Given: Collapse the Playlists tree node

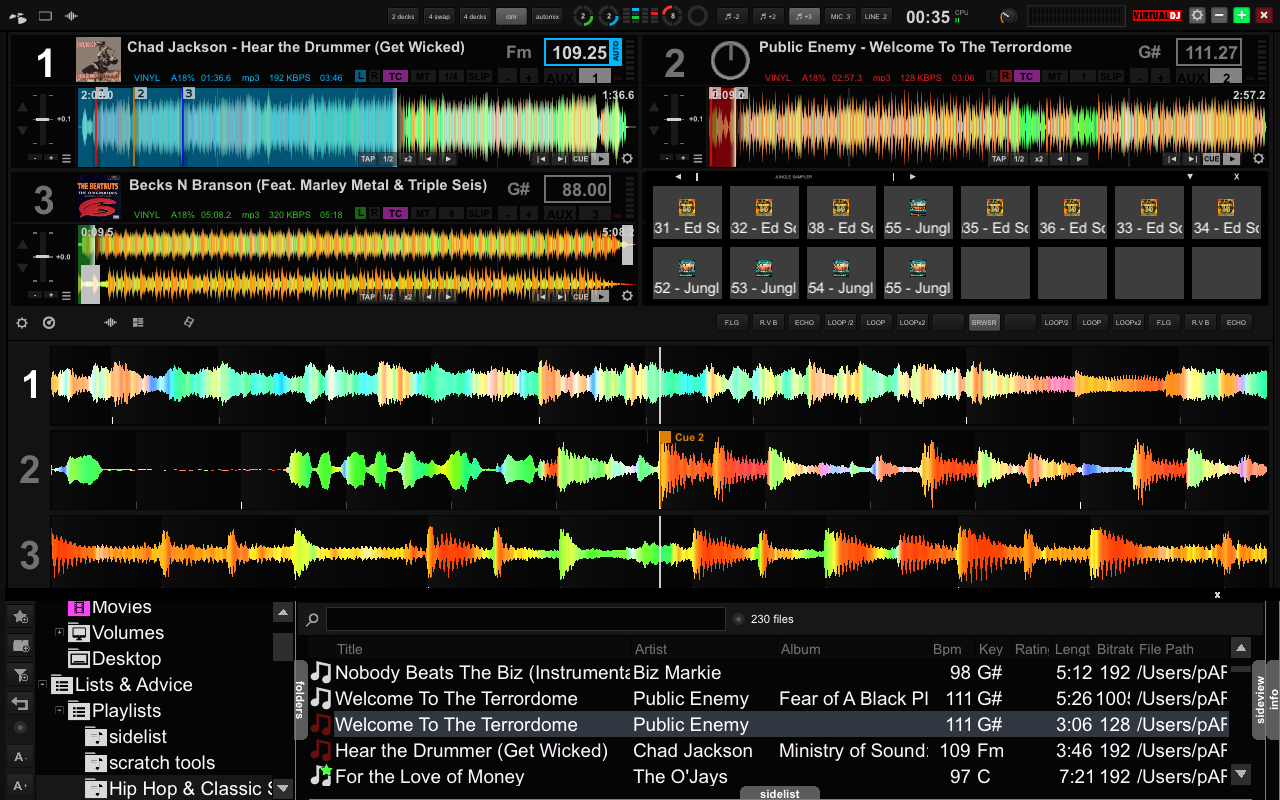Looking at the screenshot, I should click(x=59, y=711).
